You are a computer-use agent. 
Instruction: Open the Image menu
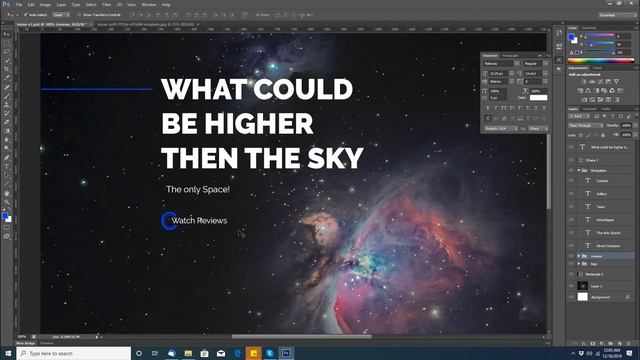click(45, 4)
